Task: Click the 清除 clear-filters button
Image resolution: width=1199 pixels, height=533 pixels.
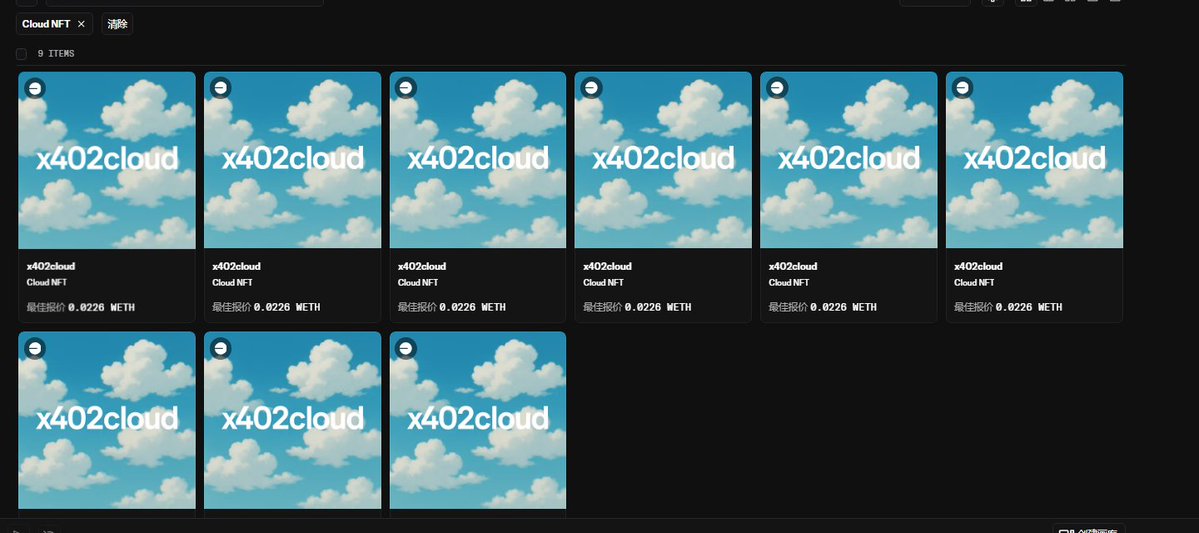Action: [117, 24]
